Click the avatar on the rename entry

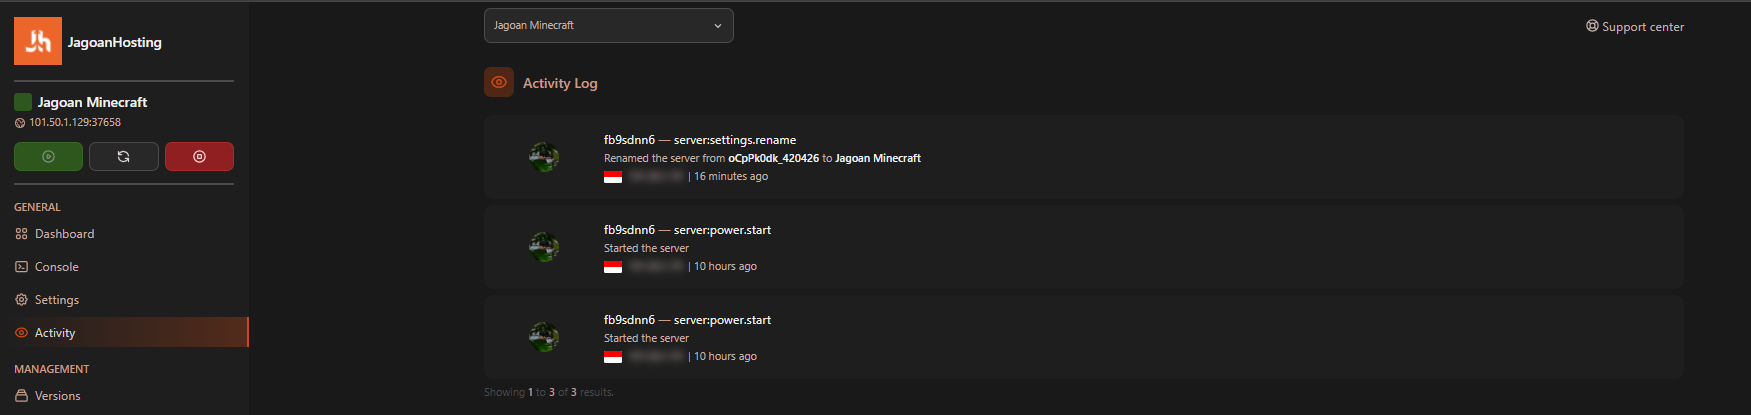pos(544,157)
